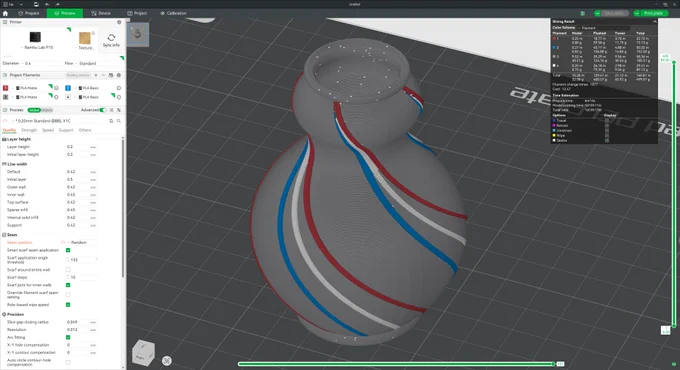
Task: Toggle Role-based wipe speed checkbox
Action: tap(68, 305)
